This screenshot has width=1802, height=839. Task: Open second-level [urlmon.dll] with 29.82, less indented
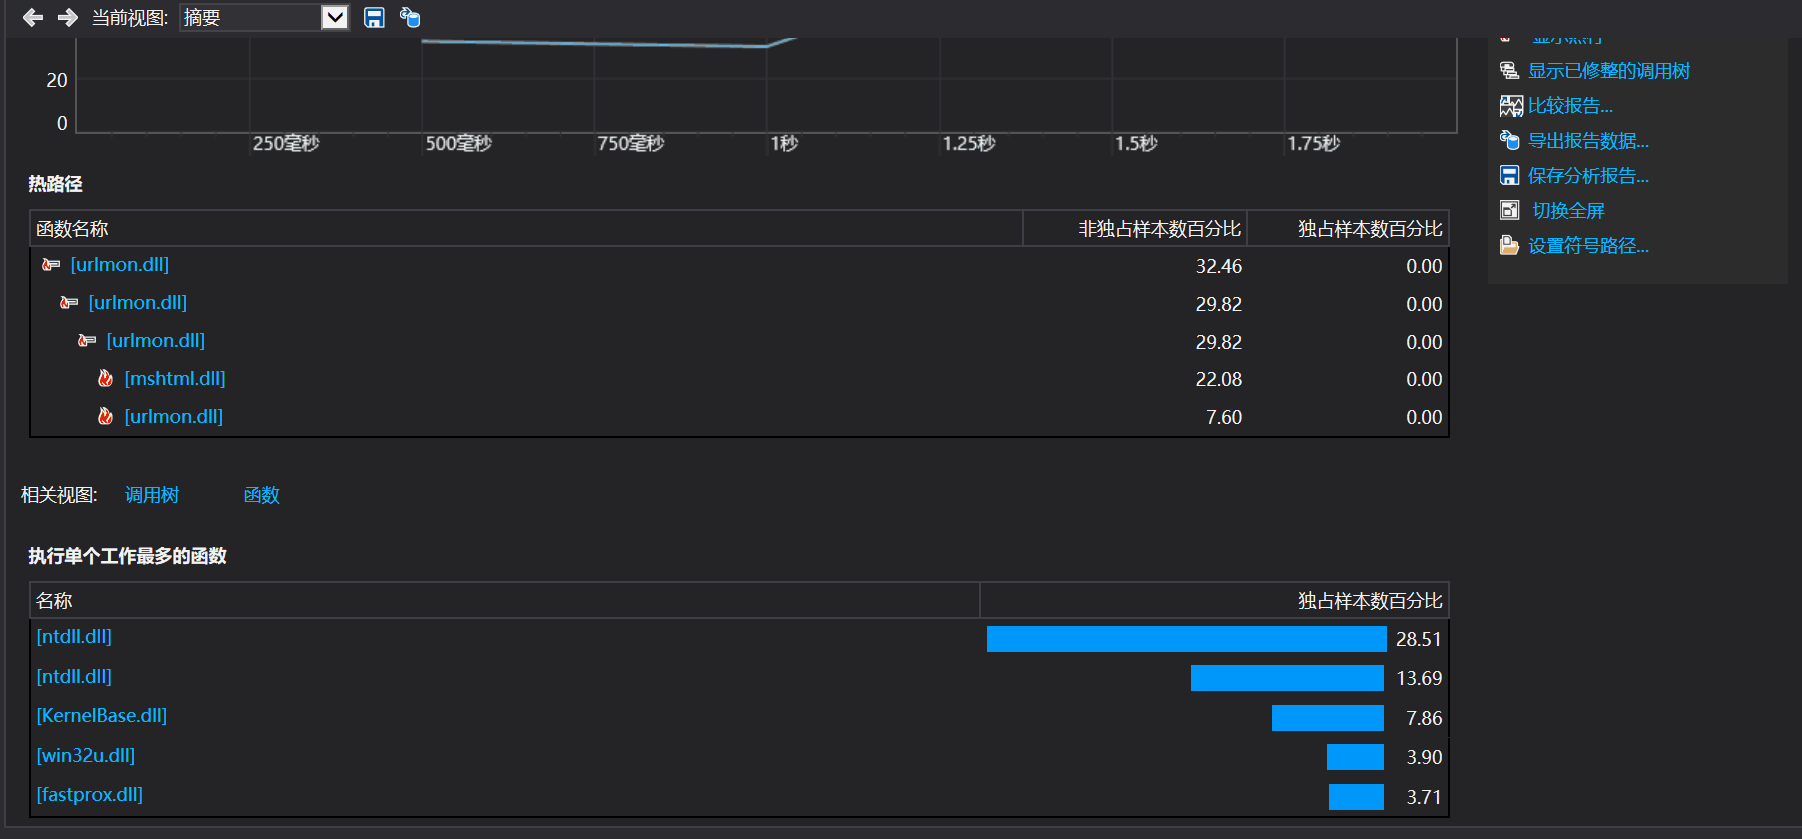138,303
